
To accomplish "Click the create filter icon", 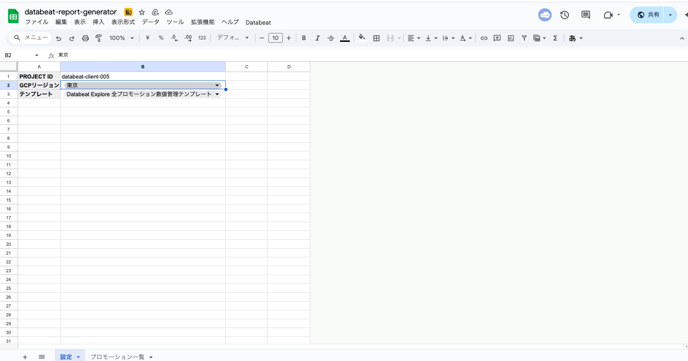I will click(x=524, y=39).
